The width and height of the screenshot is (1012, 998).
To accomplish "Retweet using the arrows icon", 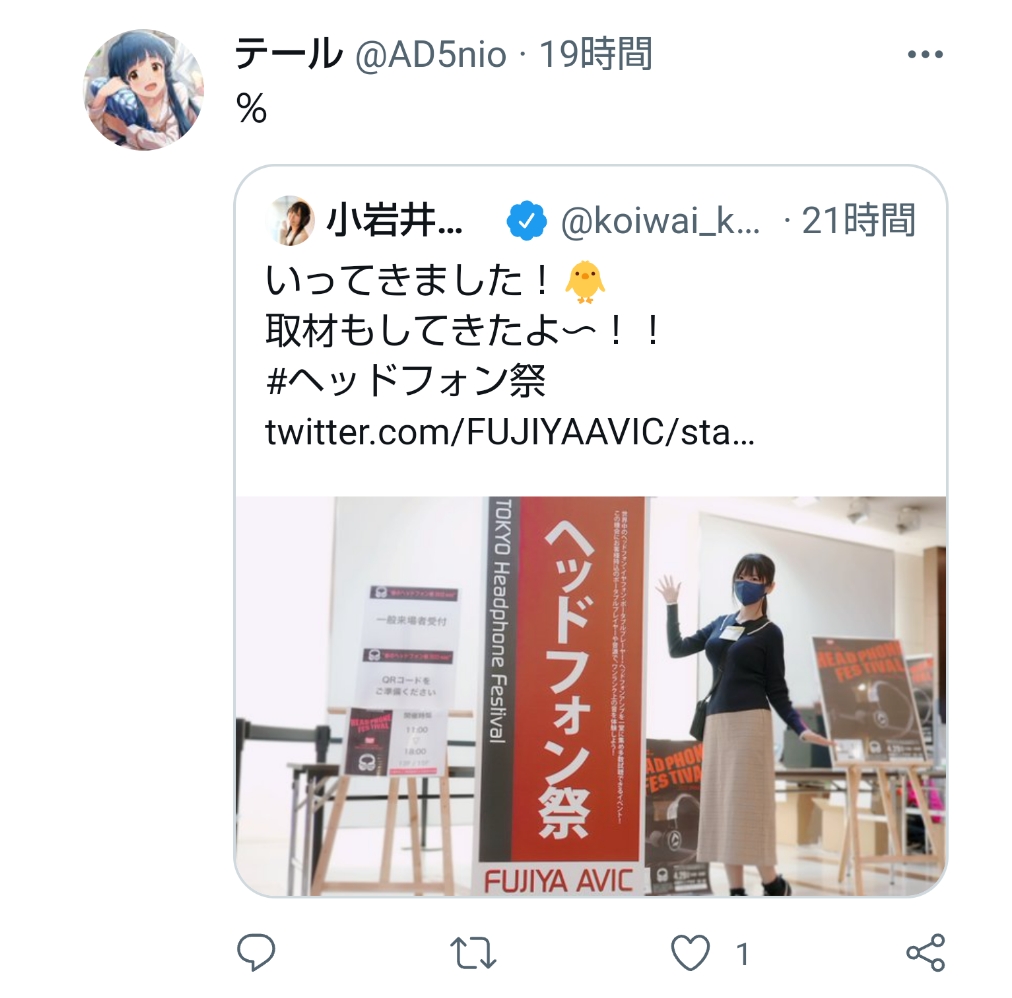I will tap(473, 953).
